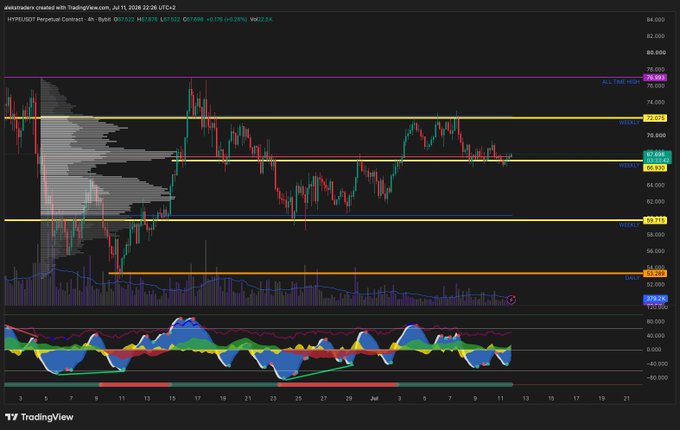This screenshot has width=680, height=430.
Task: Click the Jul label on the time axis
Action: (374, 398)
